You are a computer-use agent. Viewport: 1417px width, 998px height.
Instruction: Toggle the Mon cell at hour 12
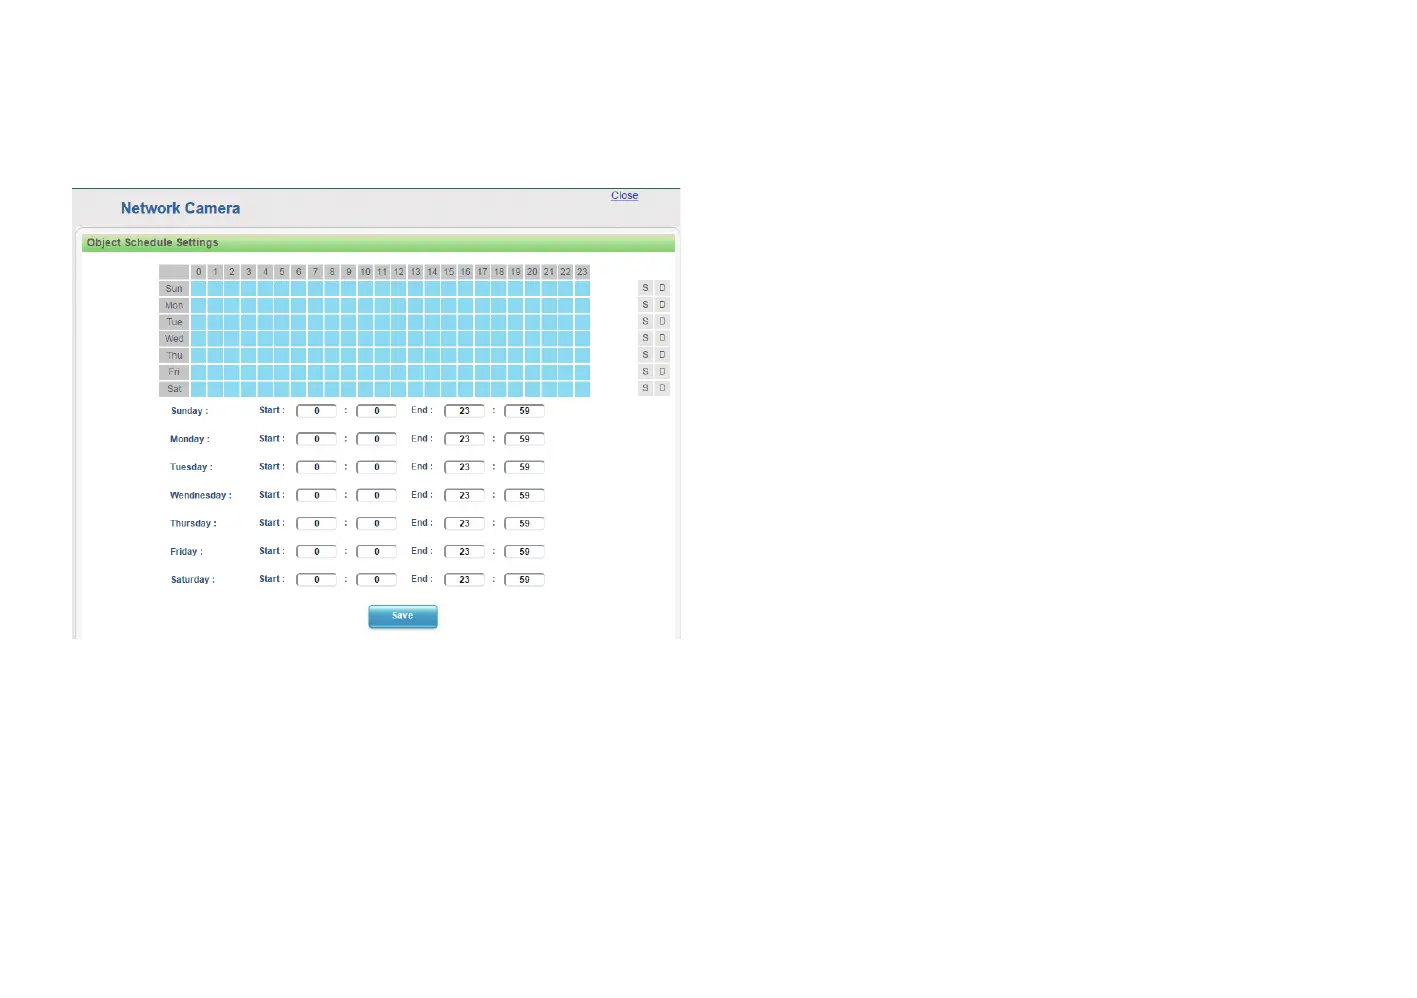click(x=399, y=305)
